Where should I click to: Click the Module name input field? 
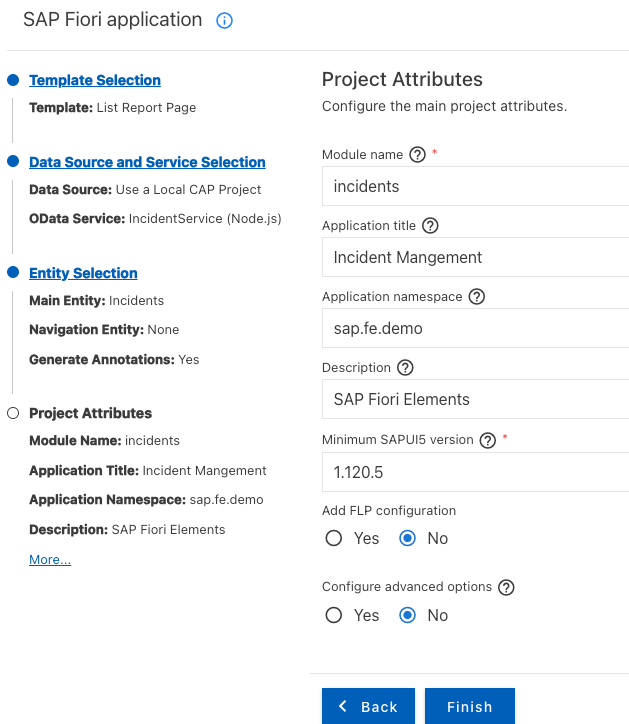(x=475, y=186)
